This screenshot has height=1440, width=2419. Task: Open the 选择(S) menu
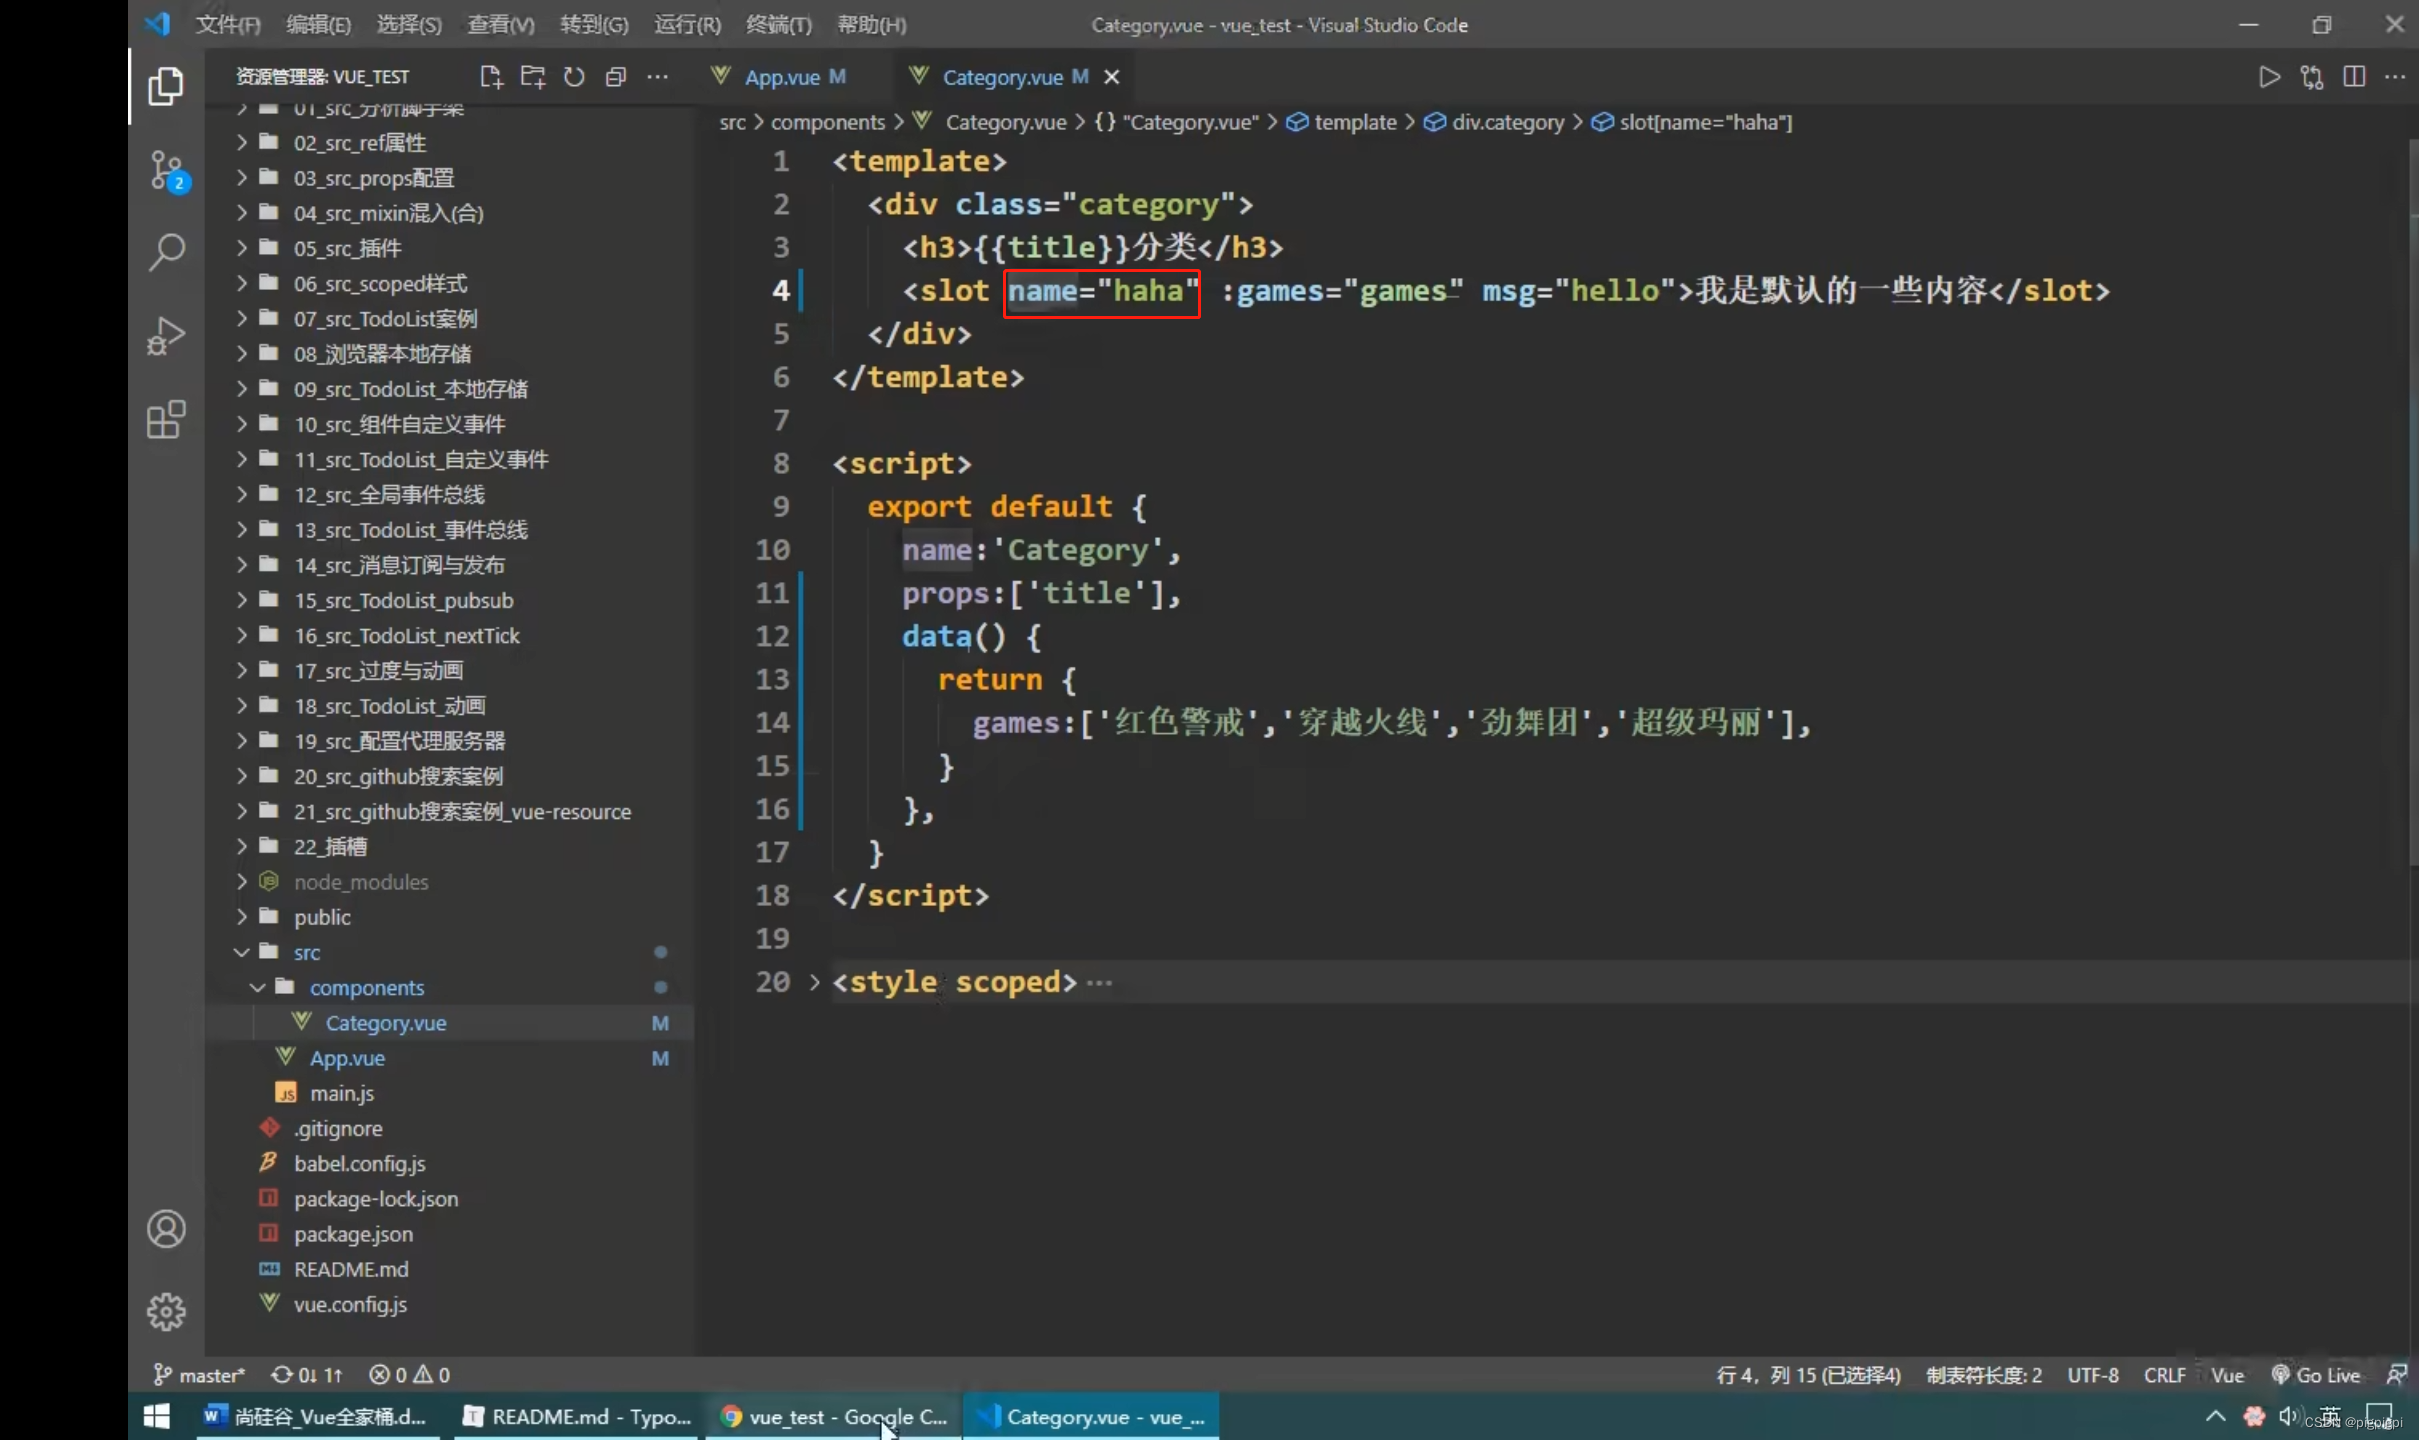[x=409, y=24]
